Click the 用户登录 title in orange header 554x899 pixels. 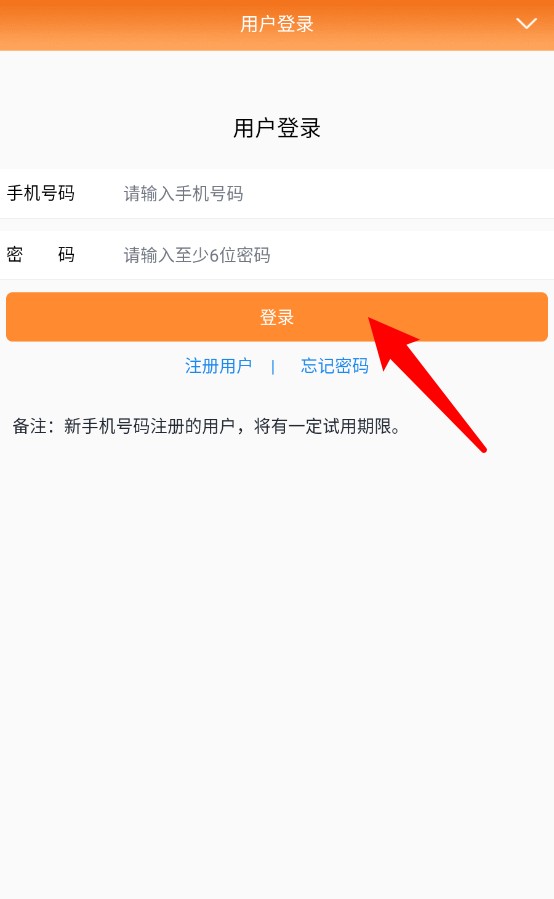(x=277, y=24)
